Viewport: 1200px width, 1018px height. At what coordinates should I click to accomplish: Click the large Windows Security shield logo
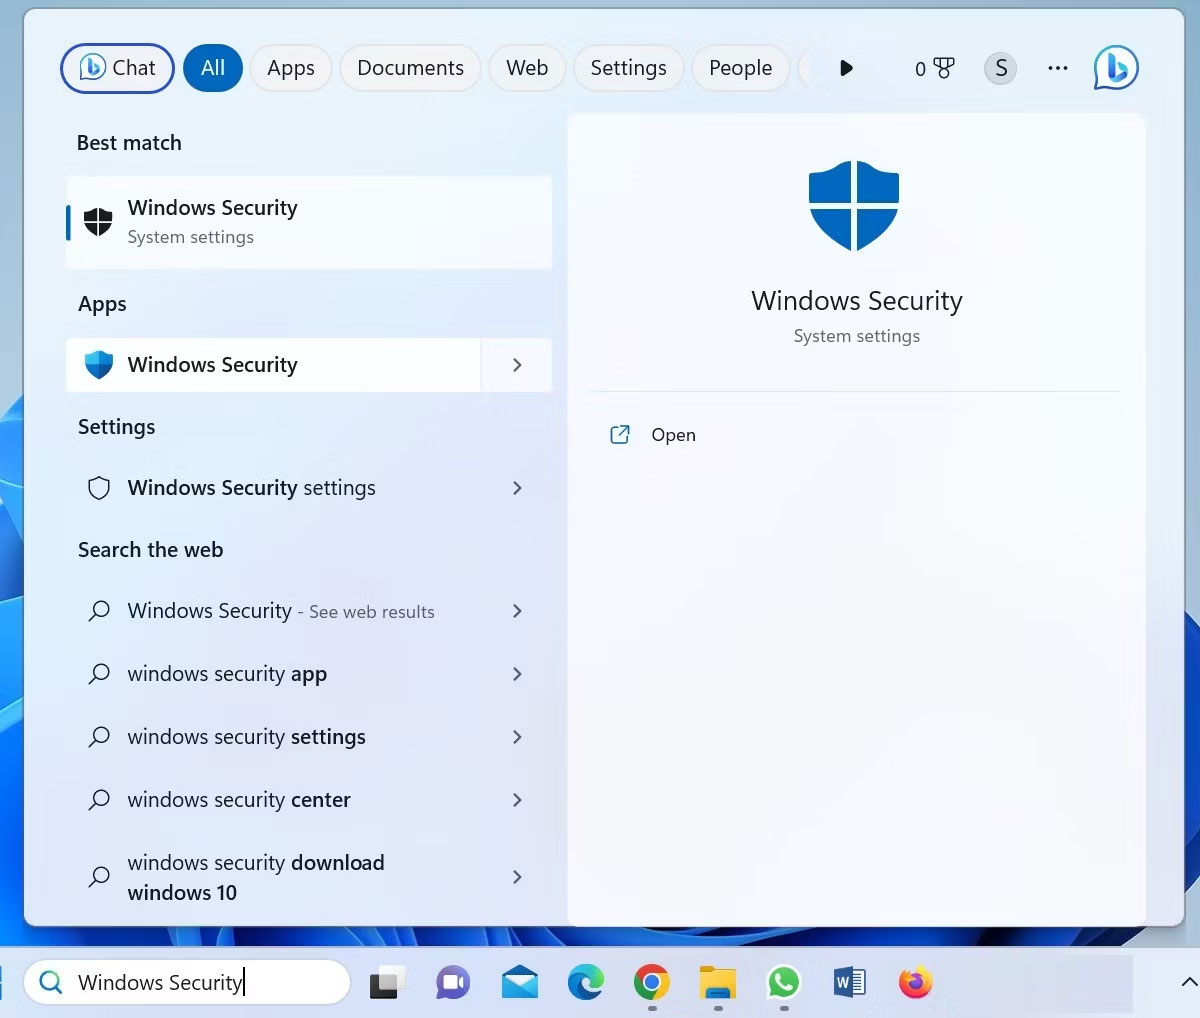(854, 206)
